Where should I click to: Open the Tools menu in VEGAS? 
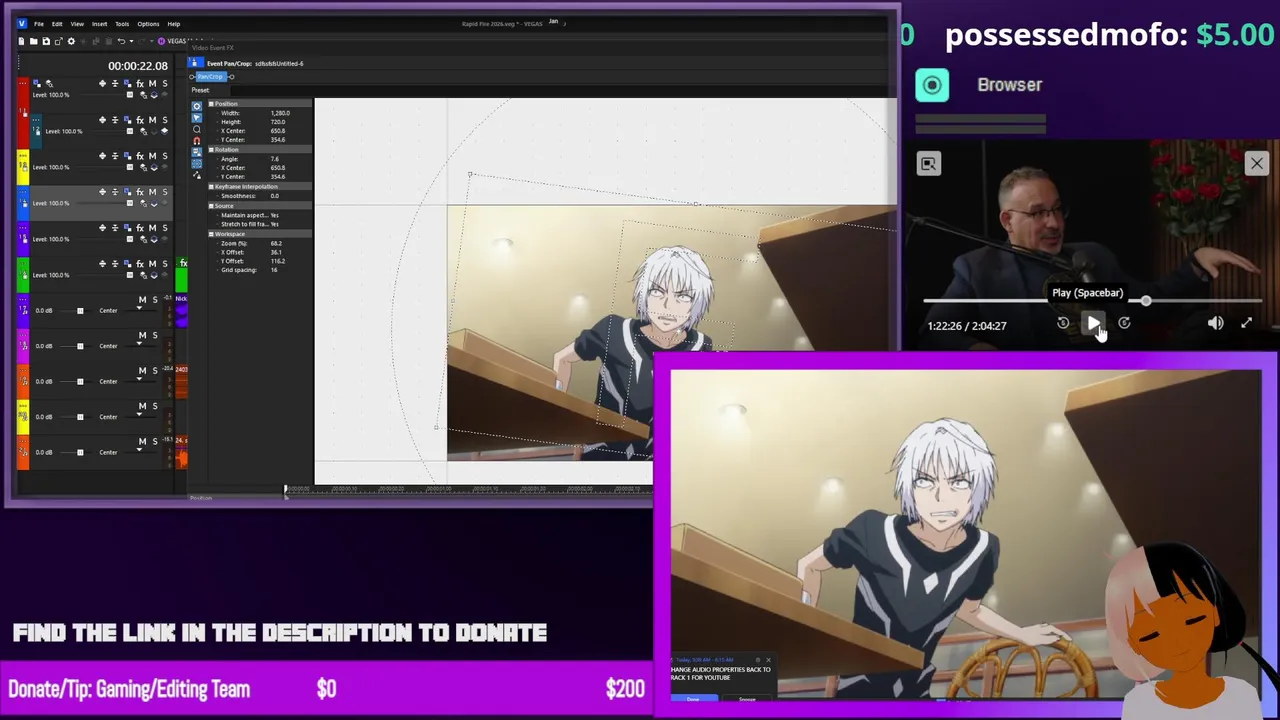(122, 23)
